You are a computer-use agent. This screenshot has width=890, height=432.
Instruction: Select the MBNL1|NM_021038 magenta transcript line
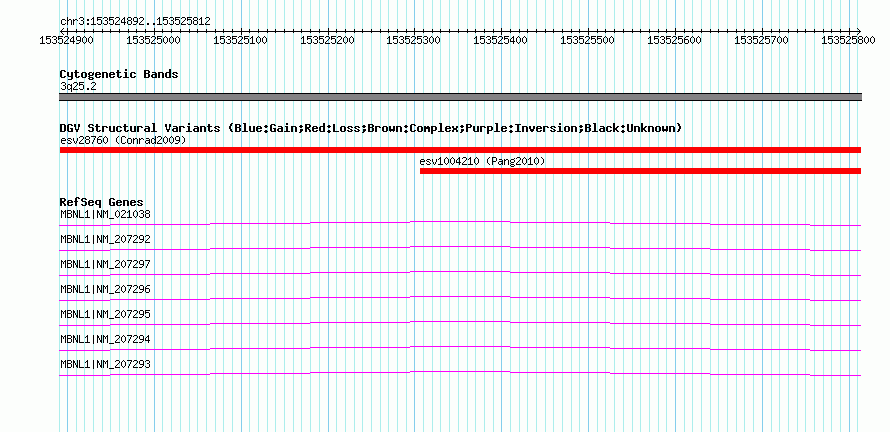460,223
